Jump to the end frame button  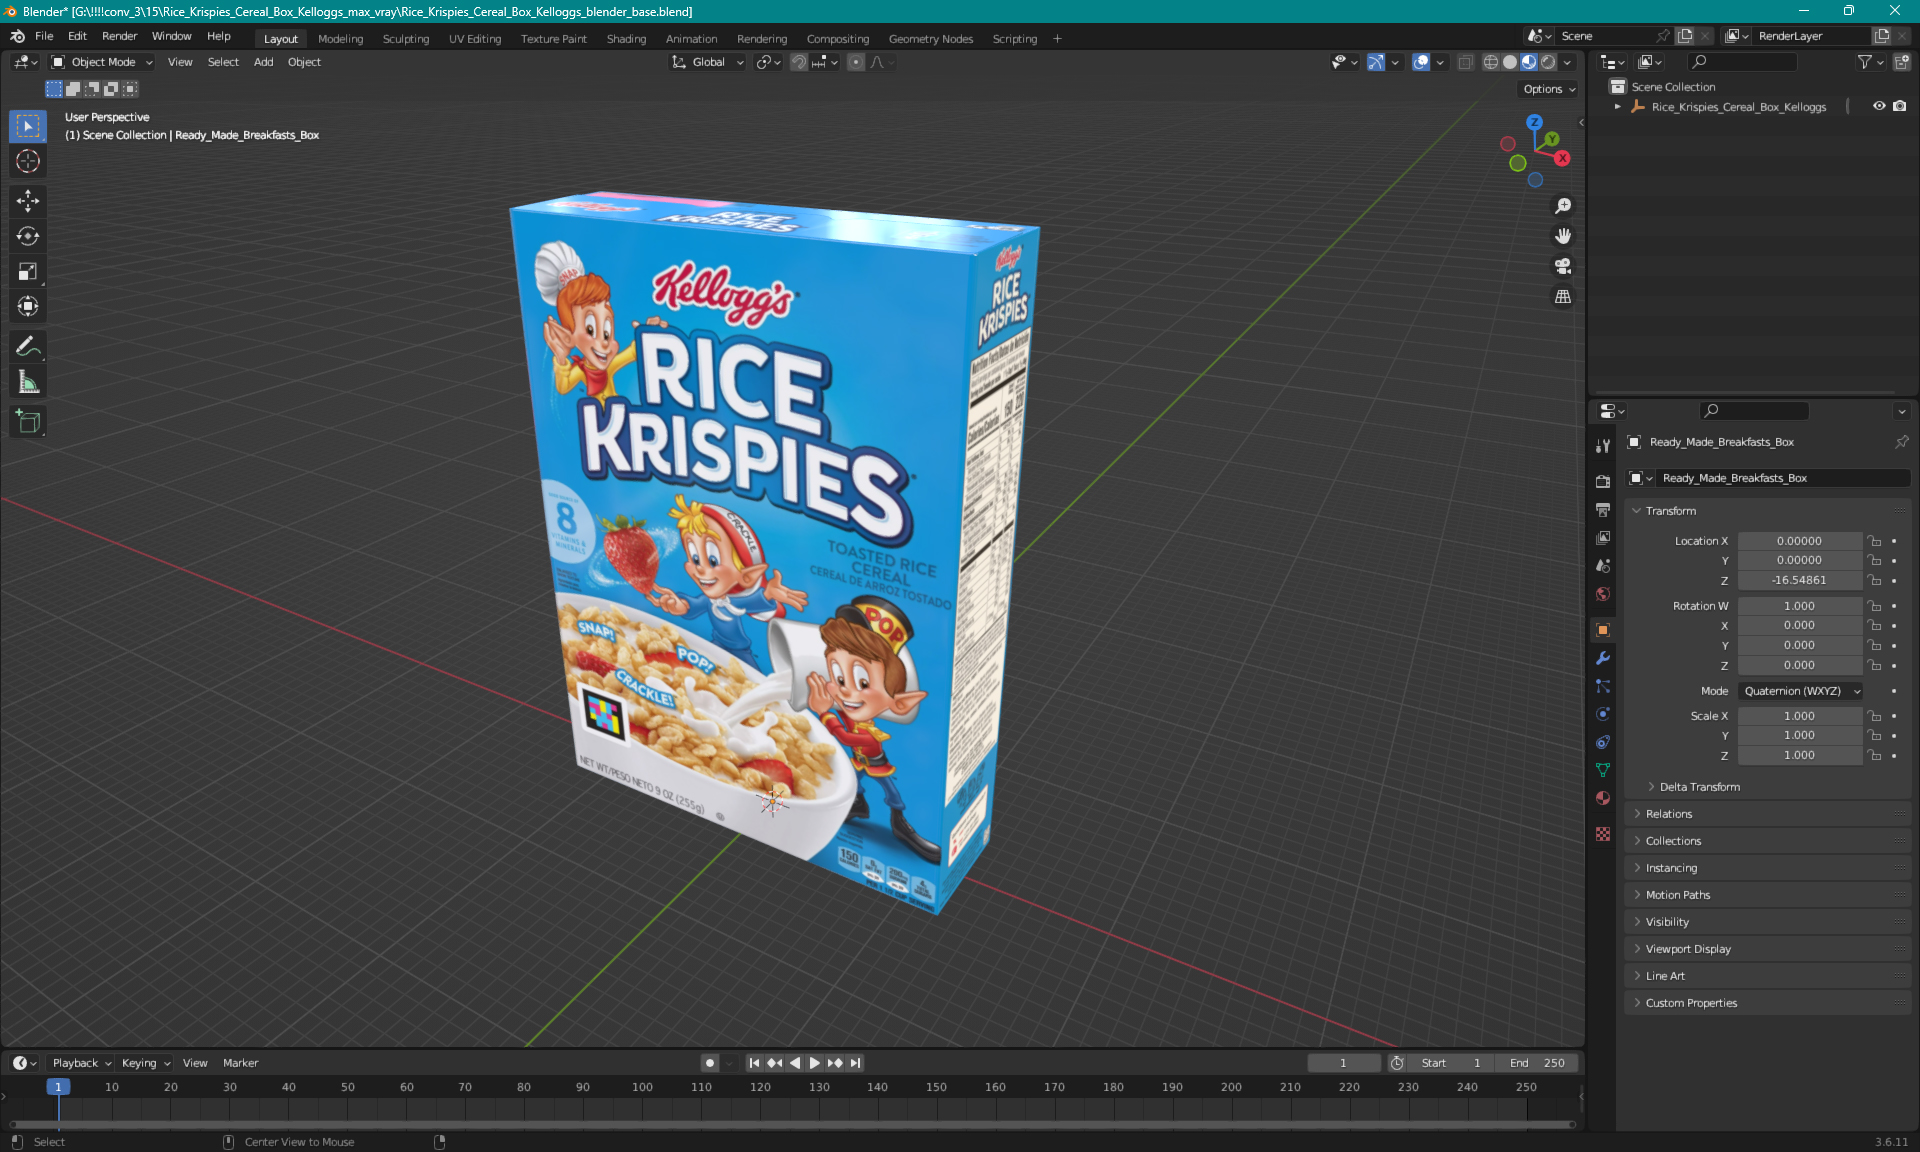coord(855,1063)
